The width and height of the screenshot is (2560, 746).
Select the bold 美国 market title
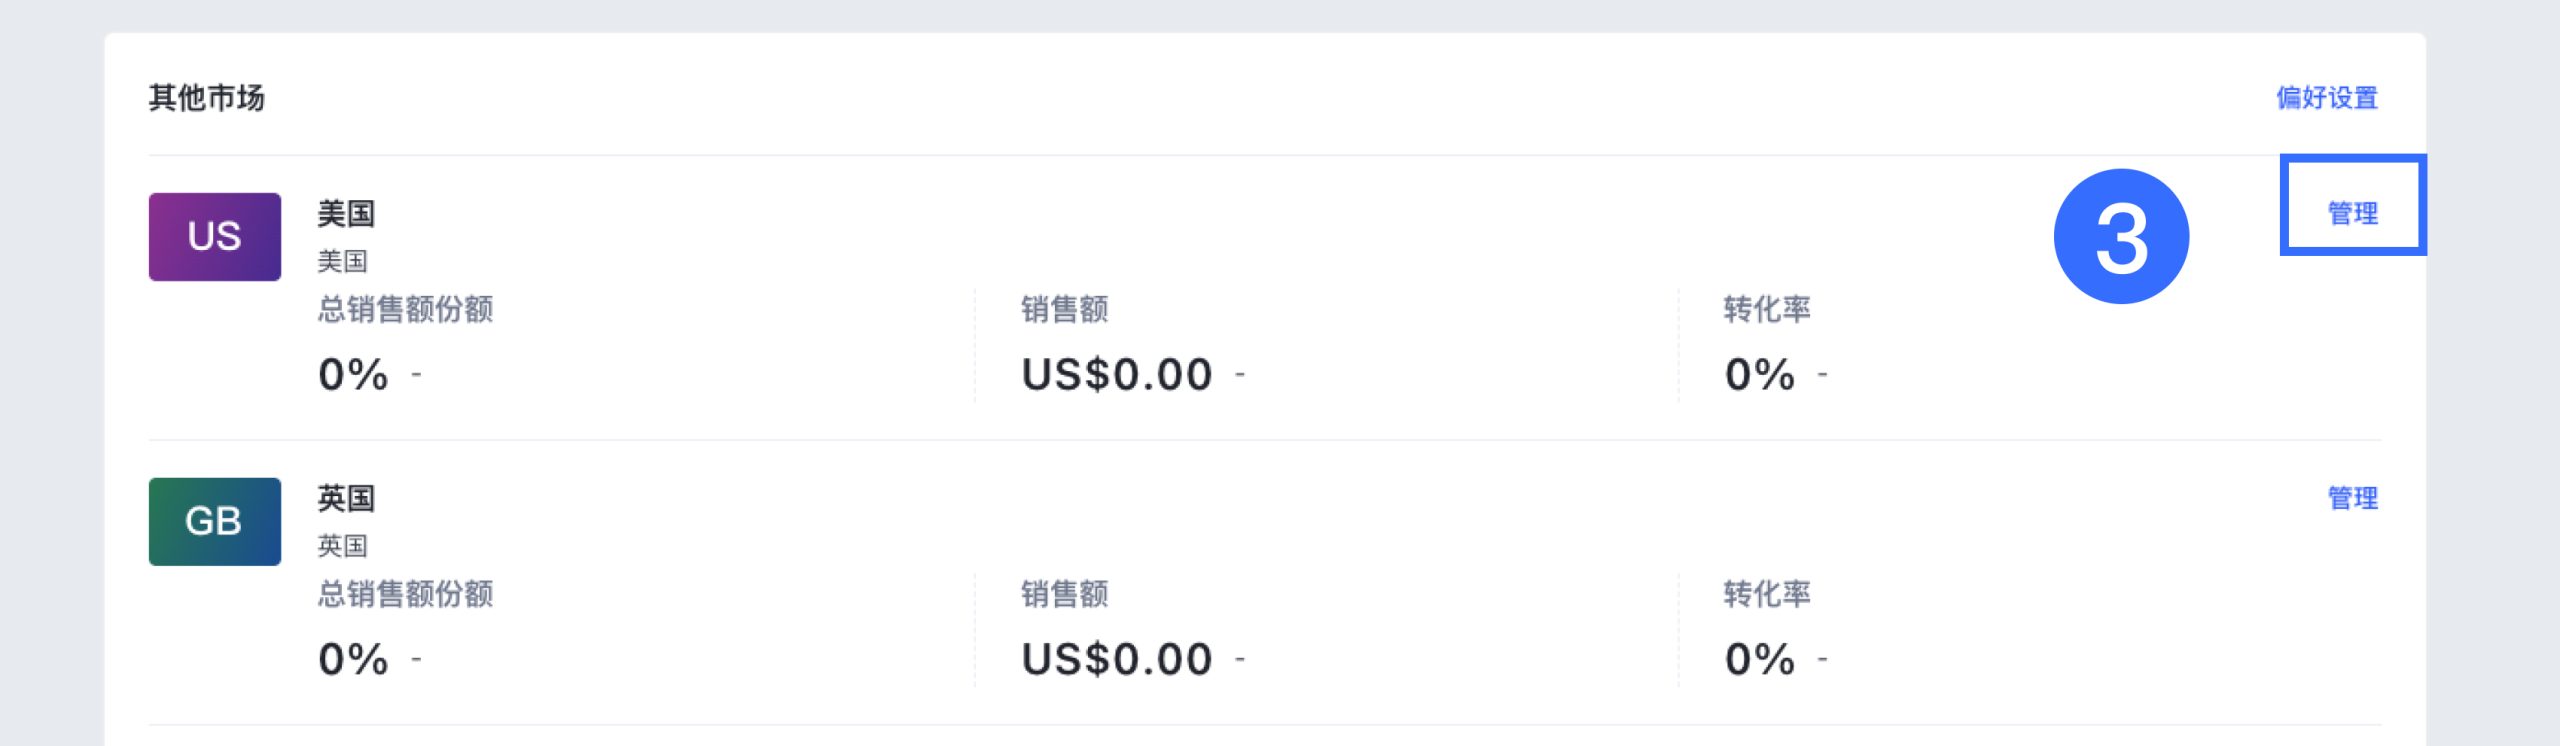pos(346,213)
